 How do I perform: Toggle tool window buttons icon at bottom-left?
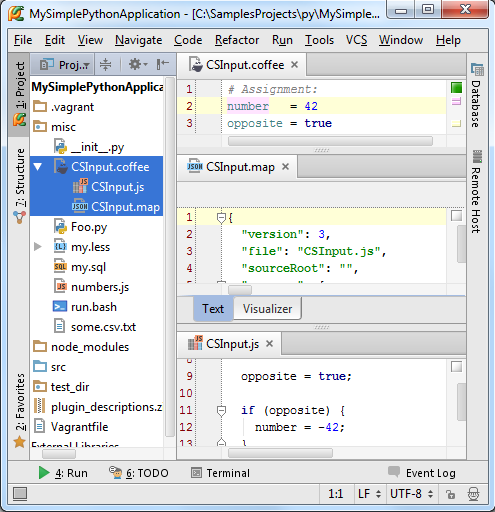(20, 494)
